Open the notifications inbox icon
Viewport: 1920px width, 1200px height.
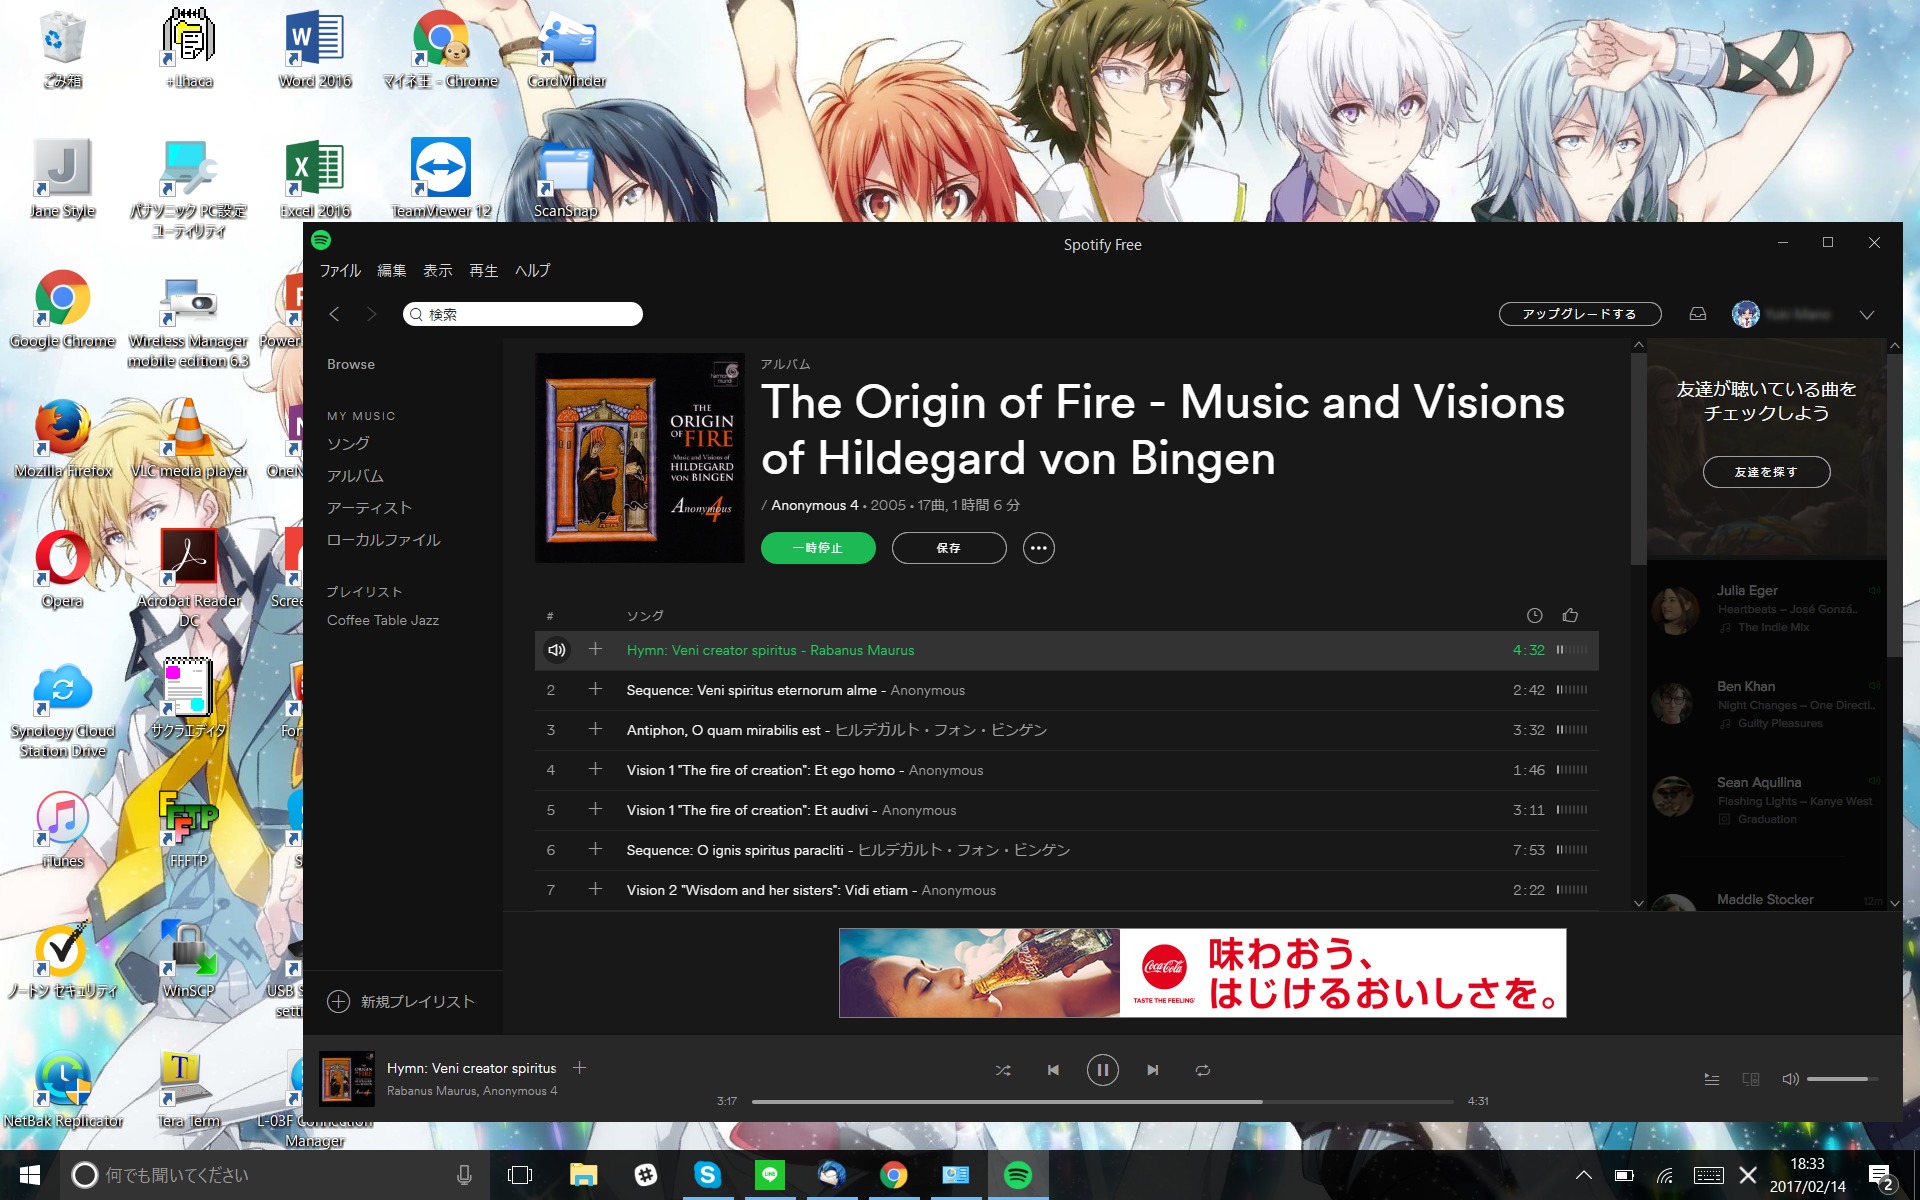tap(1697, 314)
